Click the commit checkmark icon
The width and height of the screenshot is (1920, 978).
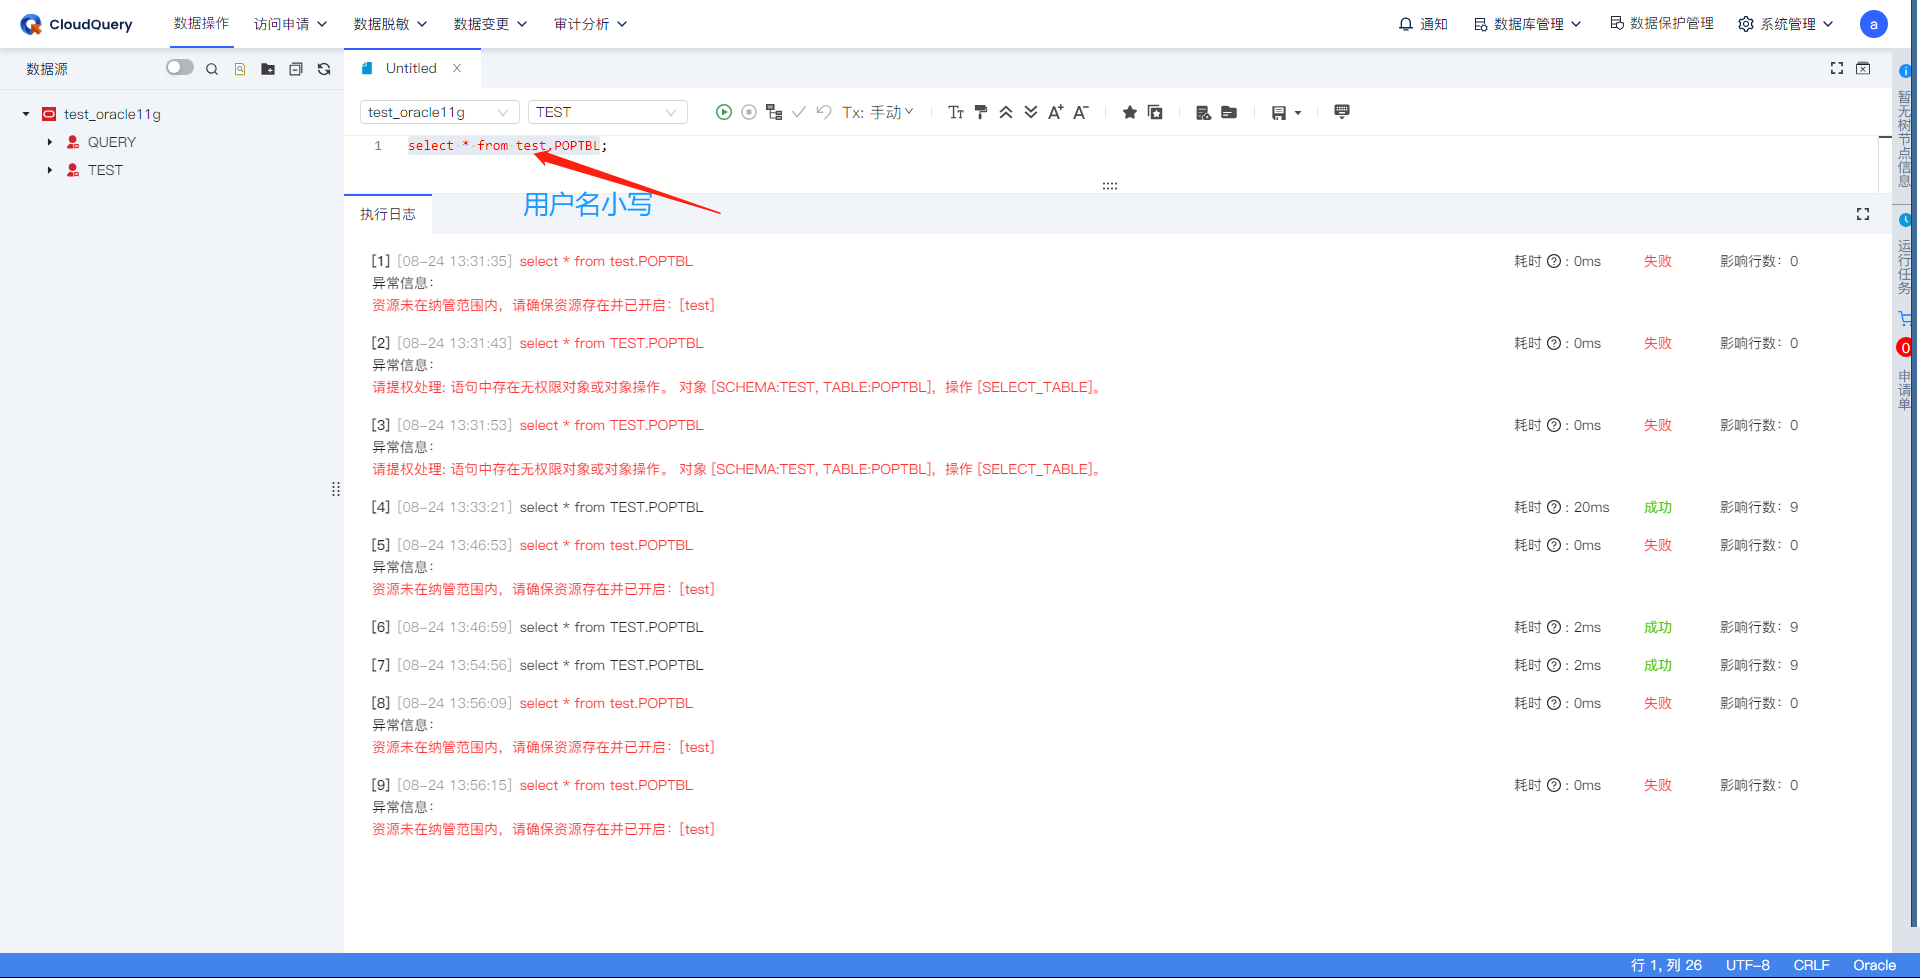(799, 112)
